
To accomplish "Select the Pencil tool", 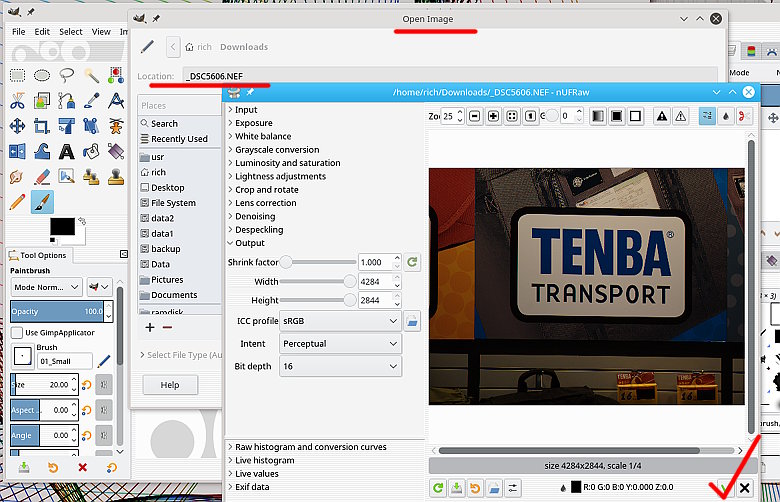I will coord(17,202).
